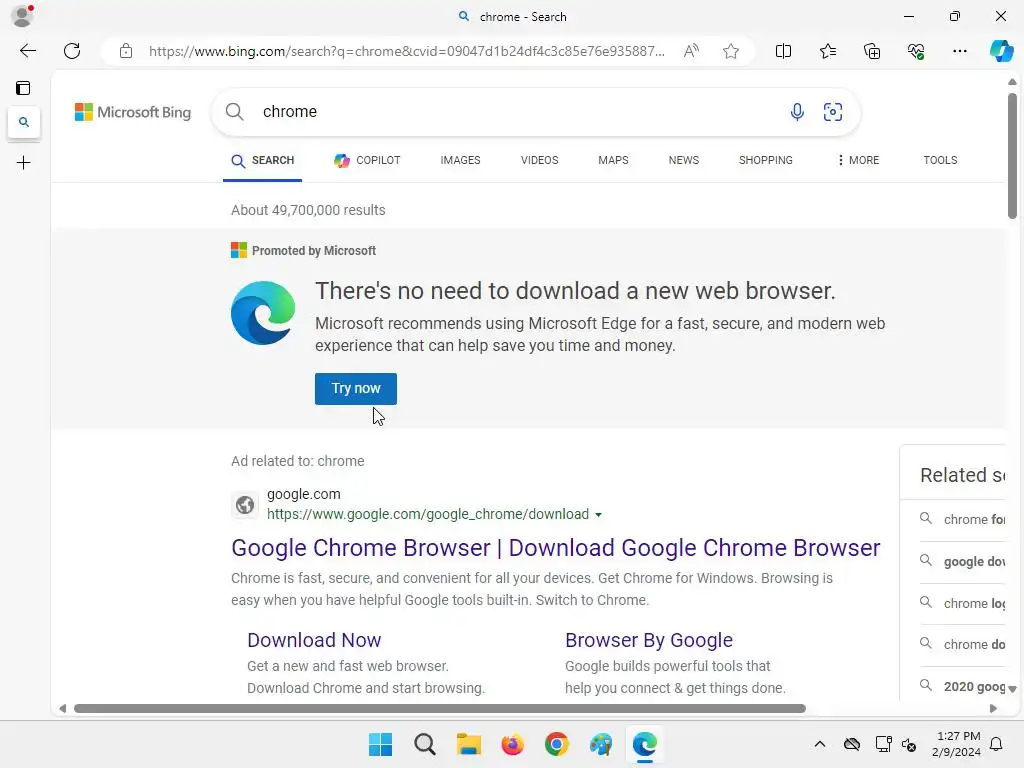Select related search 'chrome log'
Image resolution: width=1024 pixels, height=768 pixels.
(963, 603)
